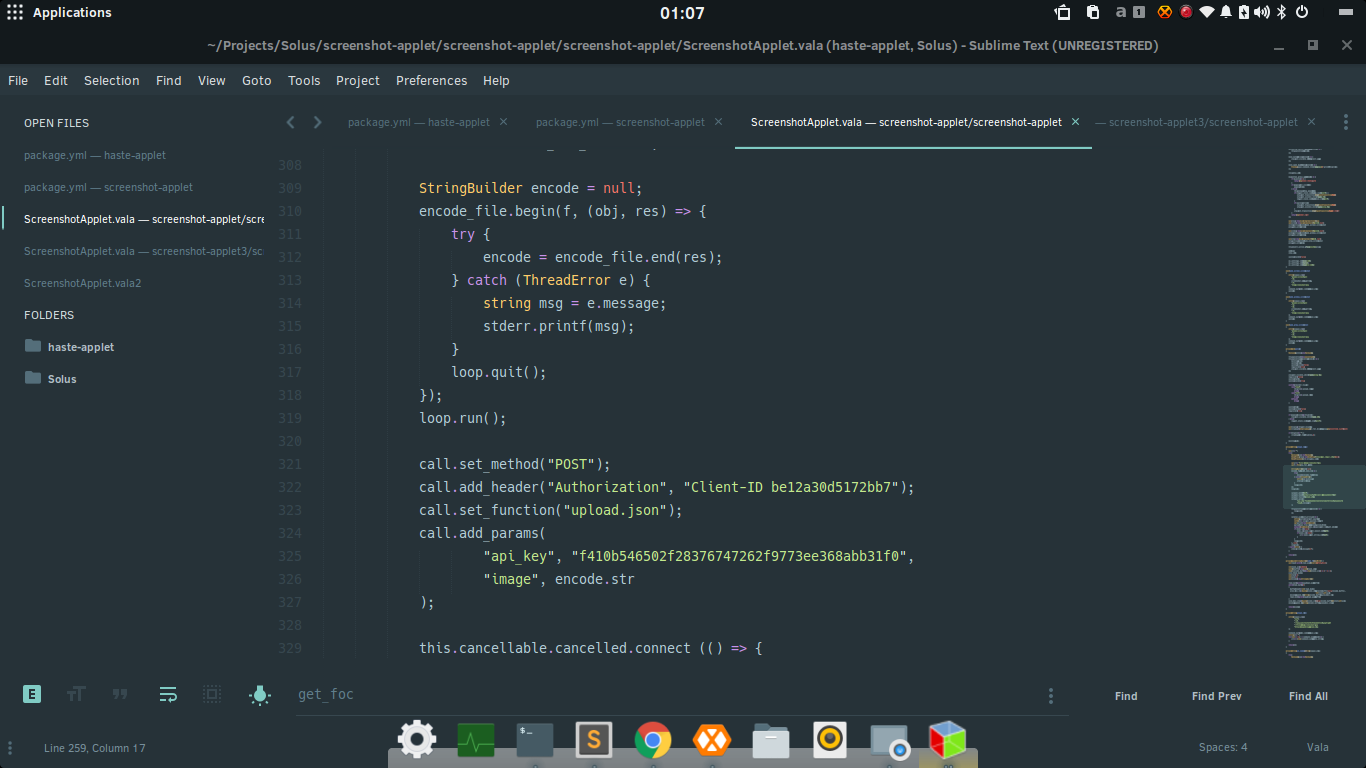Go to next tab with right arrow
This screenshot has width=1366, height=768.
point(317,122)
